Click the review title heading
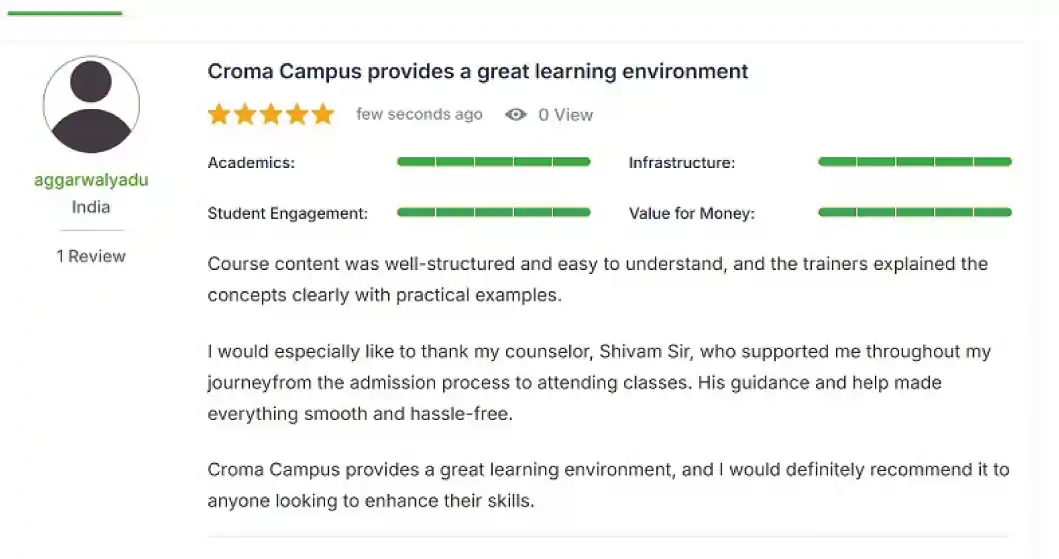Image resolution: width=1059 pixels, height=559 pixels. tap(477, 72)
